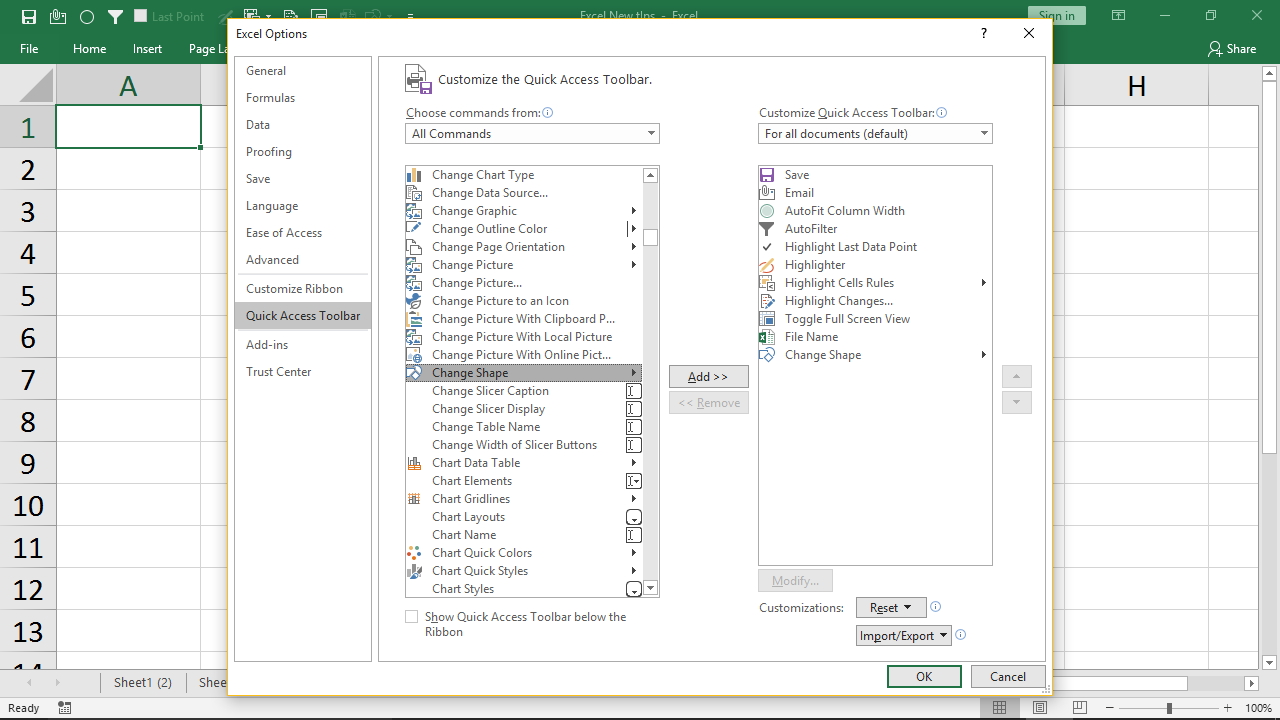1280x720 pixels.
Task: Select the Change Table Name command
Action: click(x=524, y=427)
